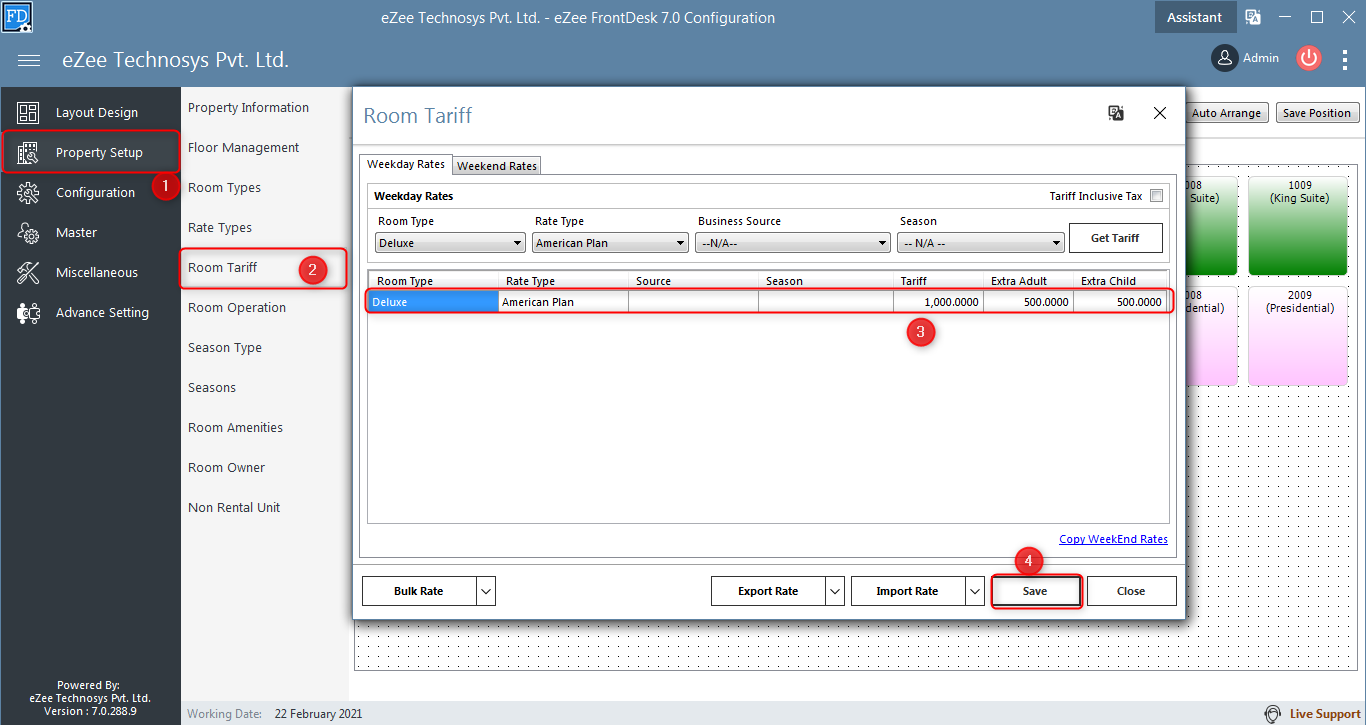The height and width of the screenshot is (725, 1366).
Task: Open the Season dropdown
Action: point(981,243)
